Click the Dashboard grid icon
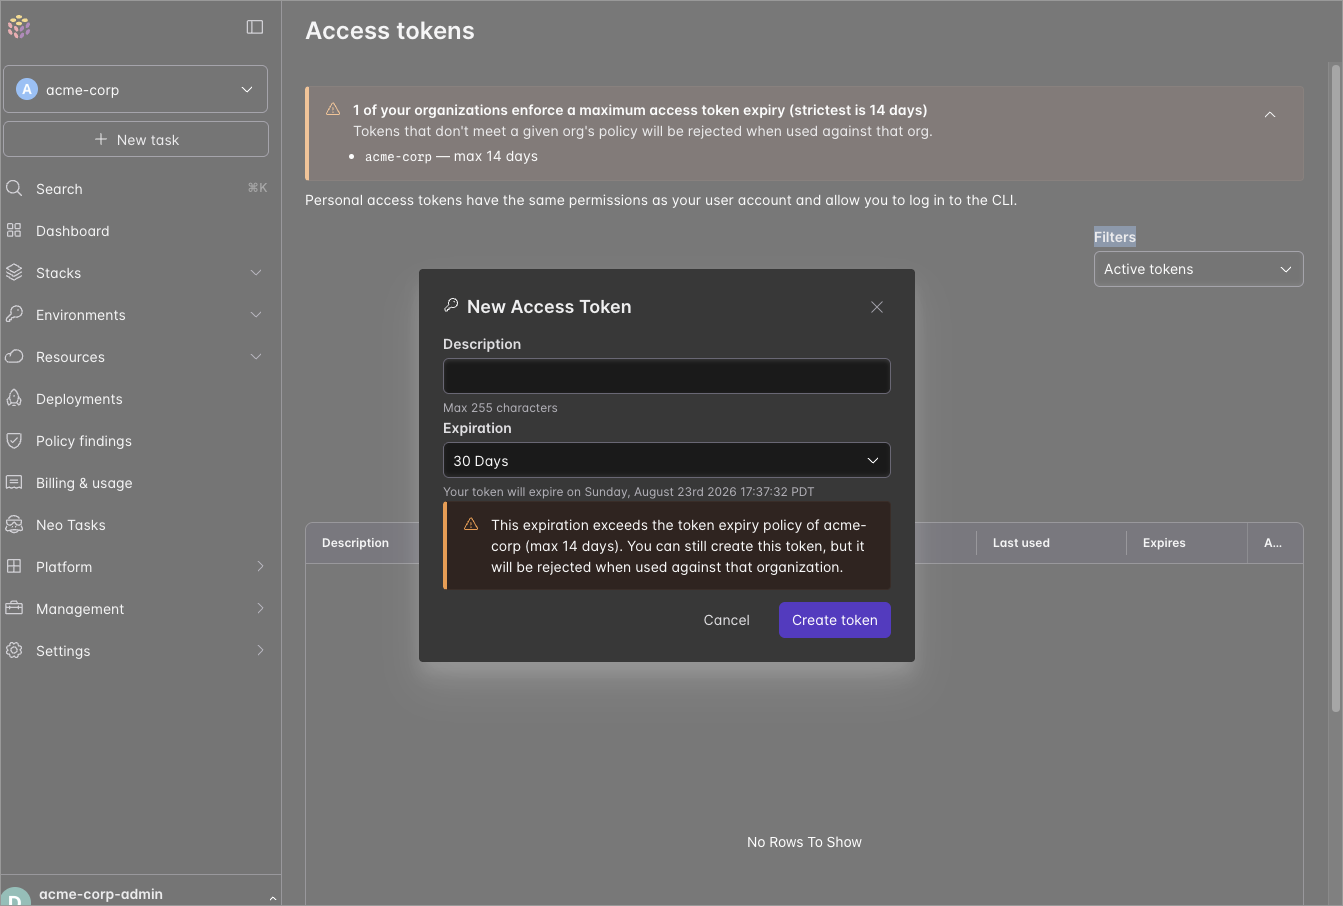The image size is (1343, 906). [14, 230]
